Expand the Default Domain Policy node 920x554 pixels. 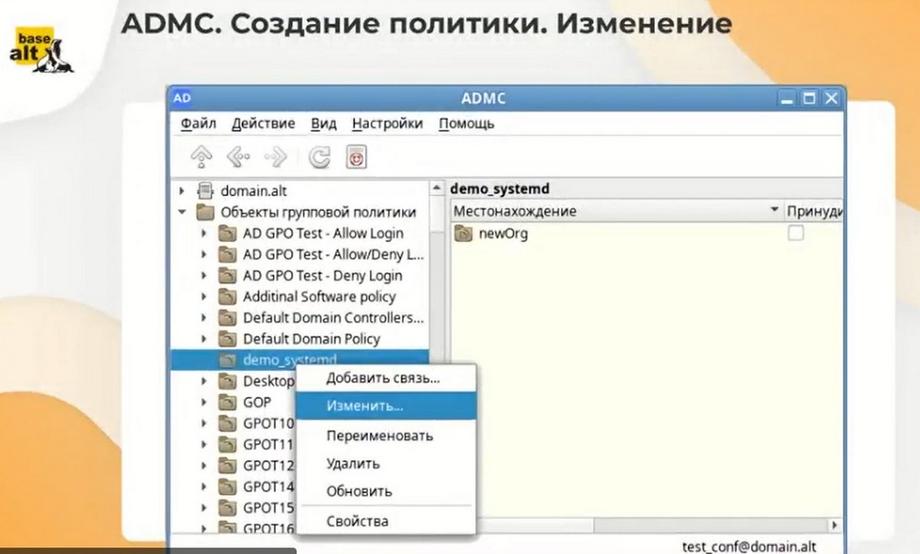(204, 339)
